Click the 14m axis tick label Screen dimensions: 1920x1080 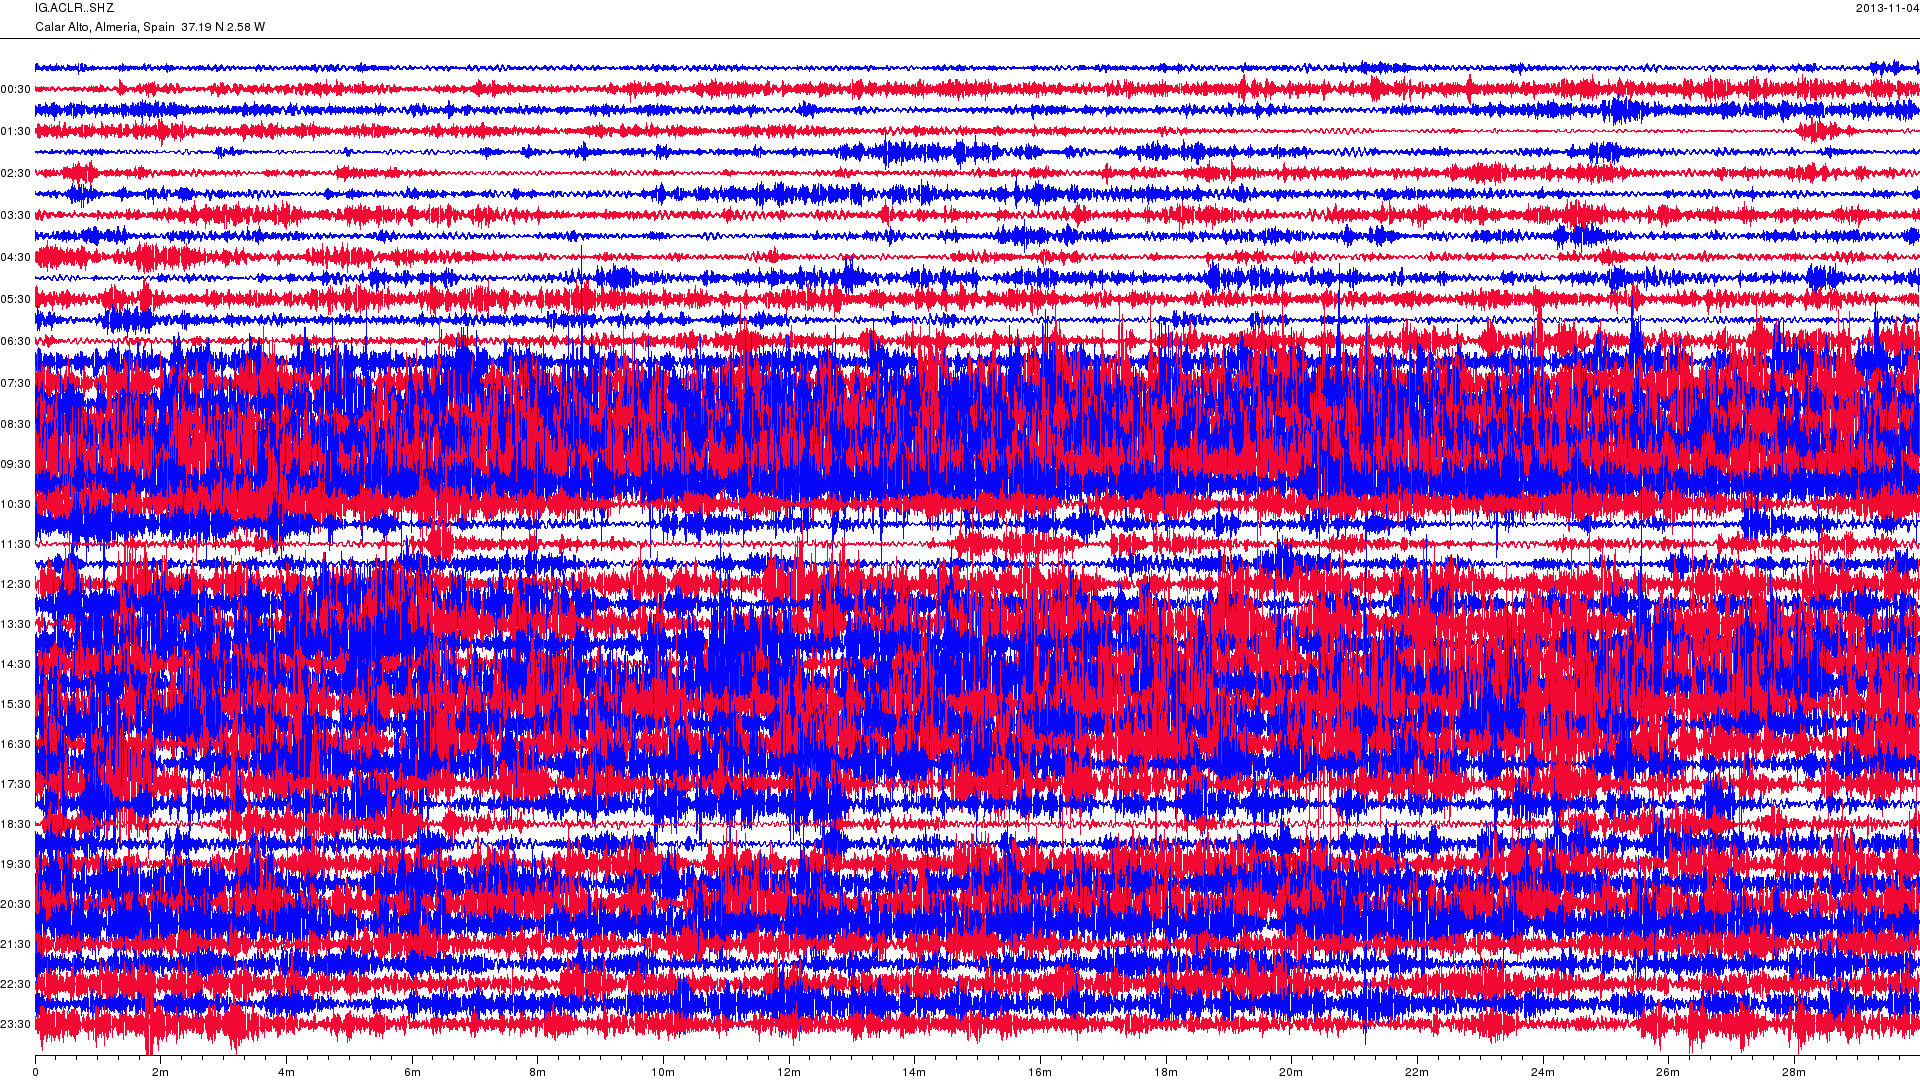pos(914,1073)
